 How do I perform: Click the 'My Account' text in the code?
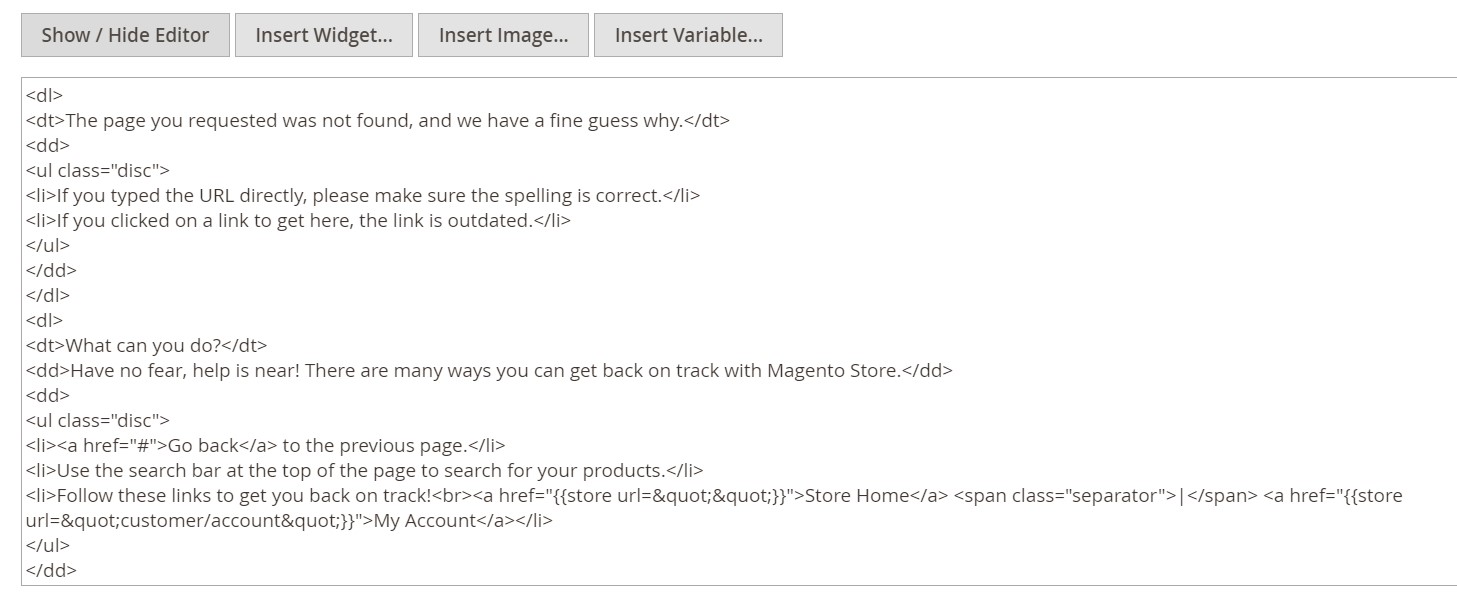(x=425, y=521)
